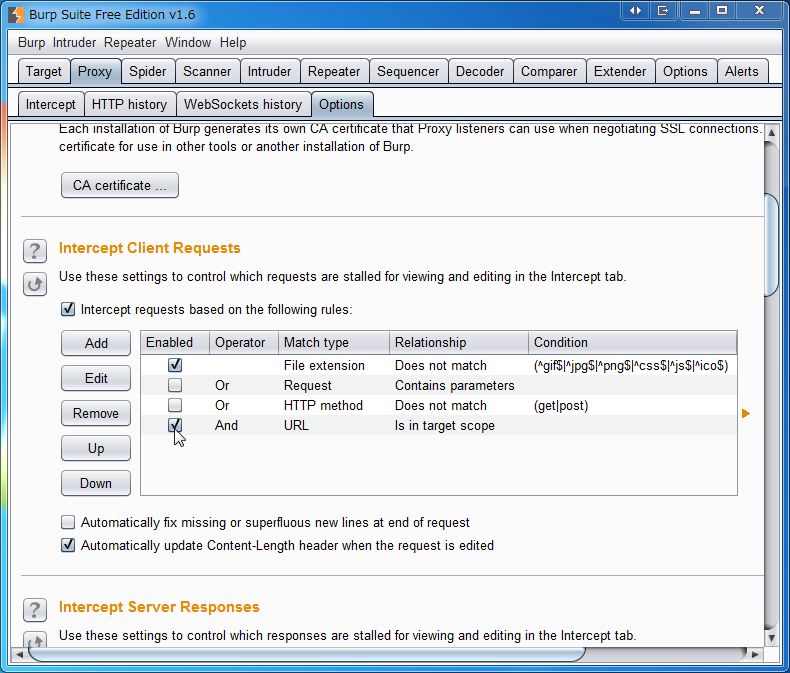Open the Repeater menu in menu bar

[x=130, y=42]
